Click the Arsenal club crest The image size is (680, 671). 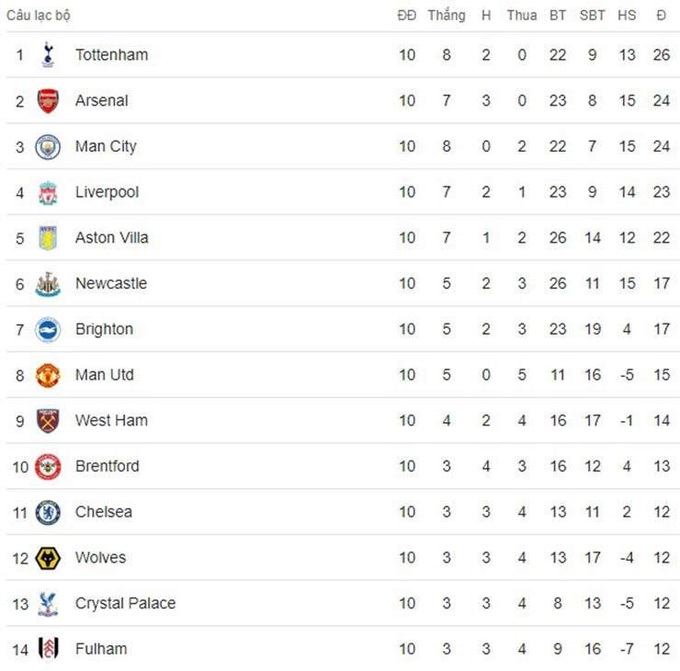[x=48, y=101]
